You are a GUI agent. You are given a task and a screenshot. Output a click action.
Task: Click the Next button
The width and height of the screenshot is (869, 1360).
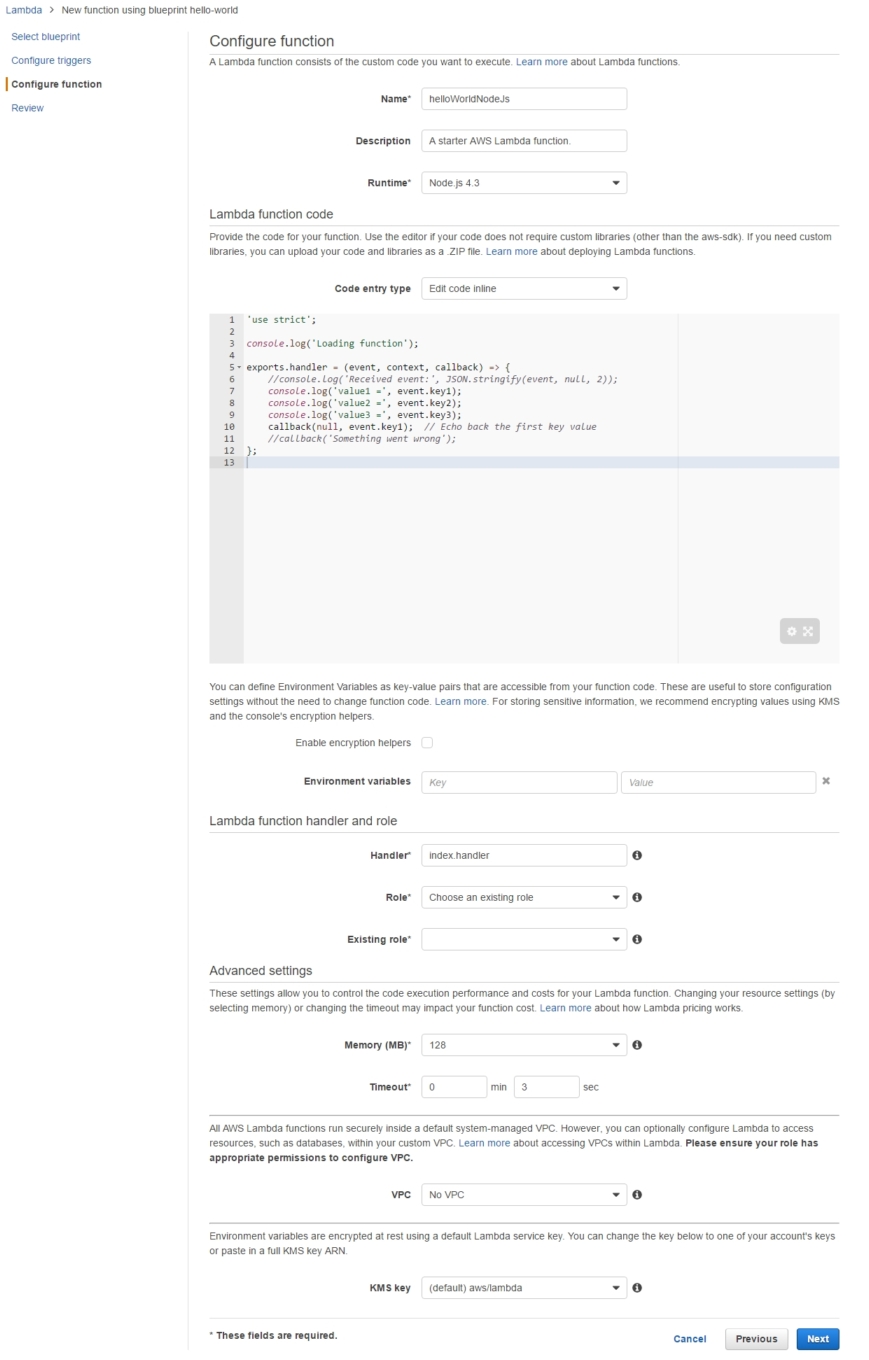(818, 1339)
